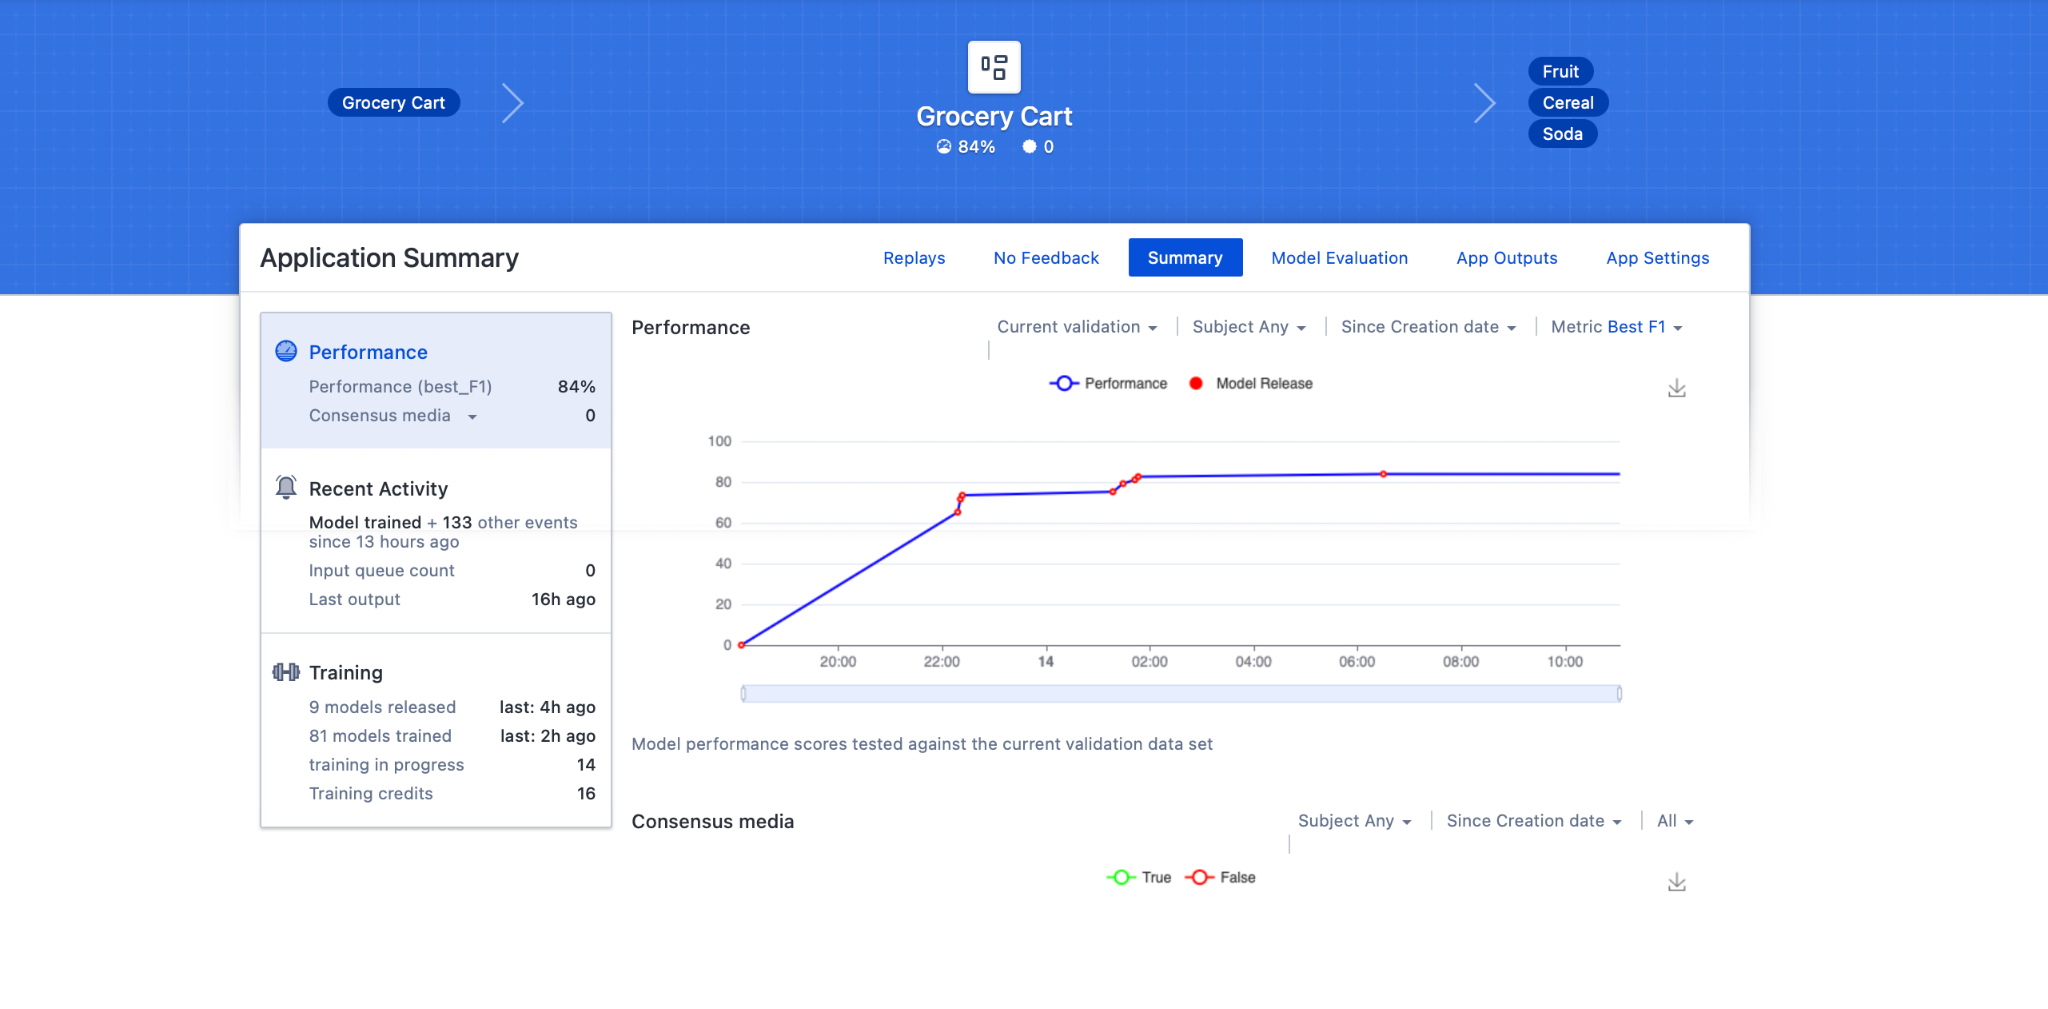Click the Recent Activity bell icon
The image size is (2048, 1009).
click(x=286, y=487)
